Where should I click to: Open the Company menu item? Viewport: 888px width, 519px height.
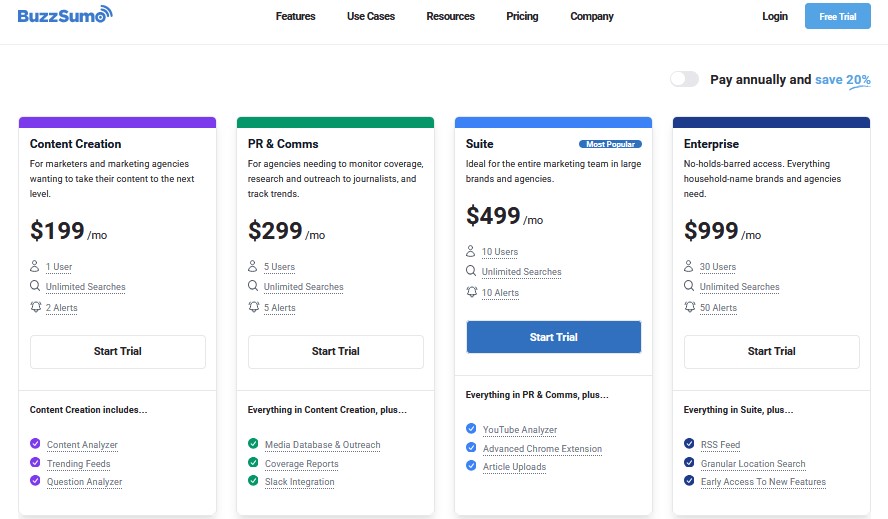point(592,17)
